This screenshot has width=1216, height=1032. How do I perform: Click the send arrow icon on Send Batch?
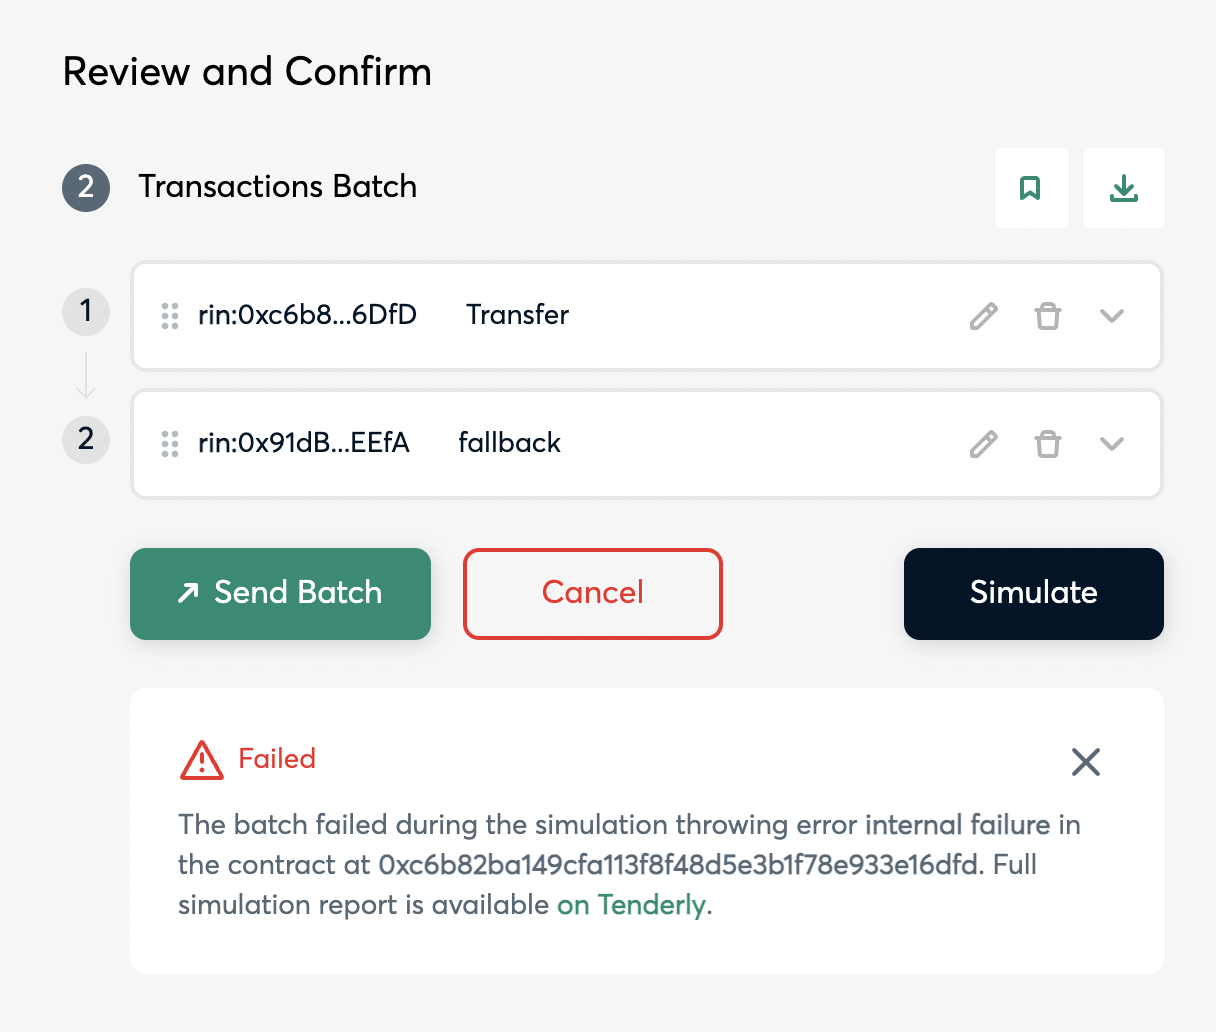[x=187, y=593]
